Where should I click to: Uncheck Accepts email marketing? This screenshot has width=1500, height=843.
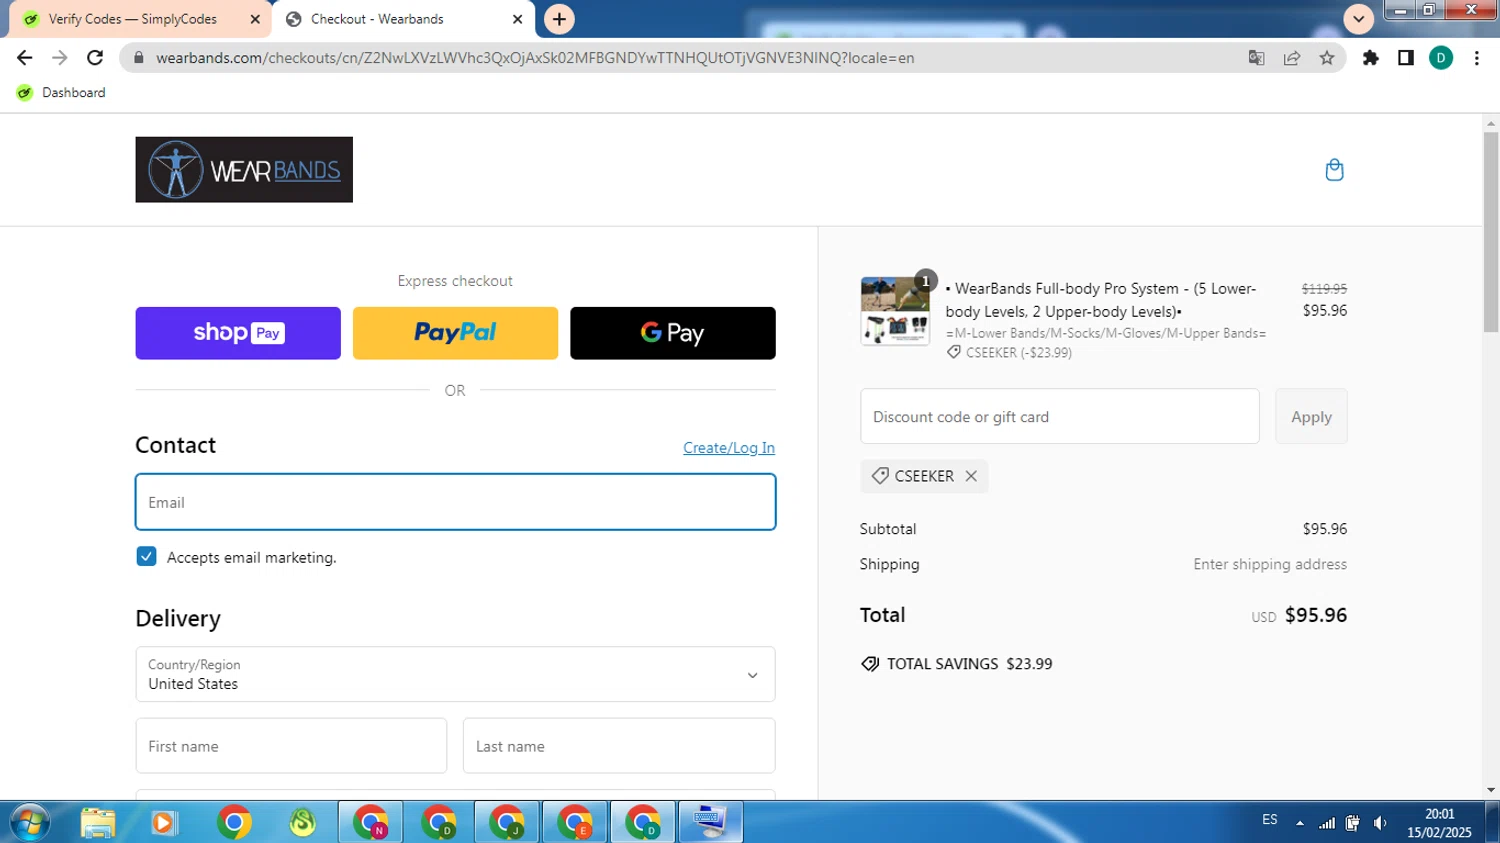(147, 557)
